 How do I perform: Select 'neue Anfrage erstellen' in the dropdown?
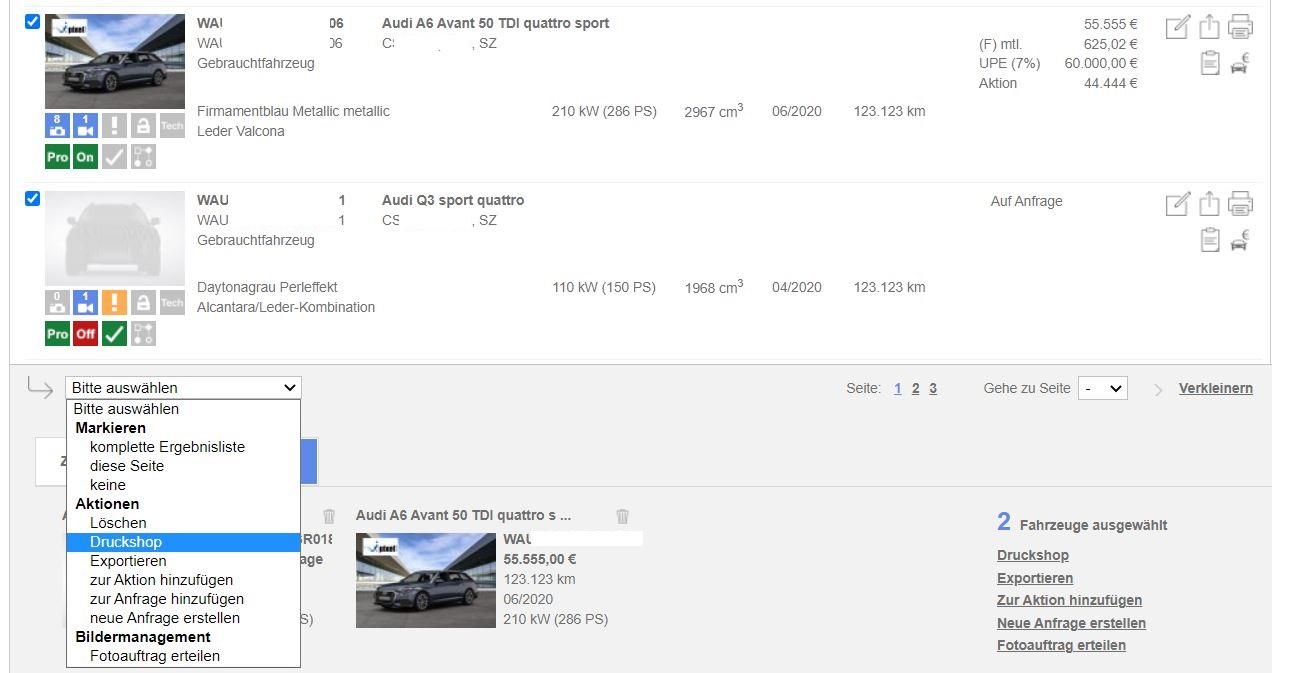183,618
